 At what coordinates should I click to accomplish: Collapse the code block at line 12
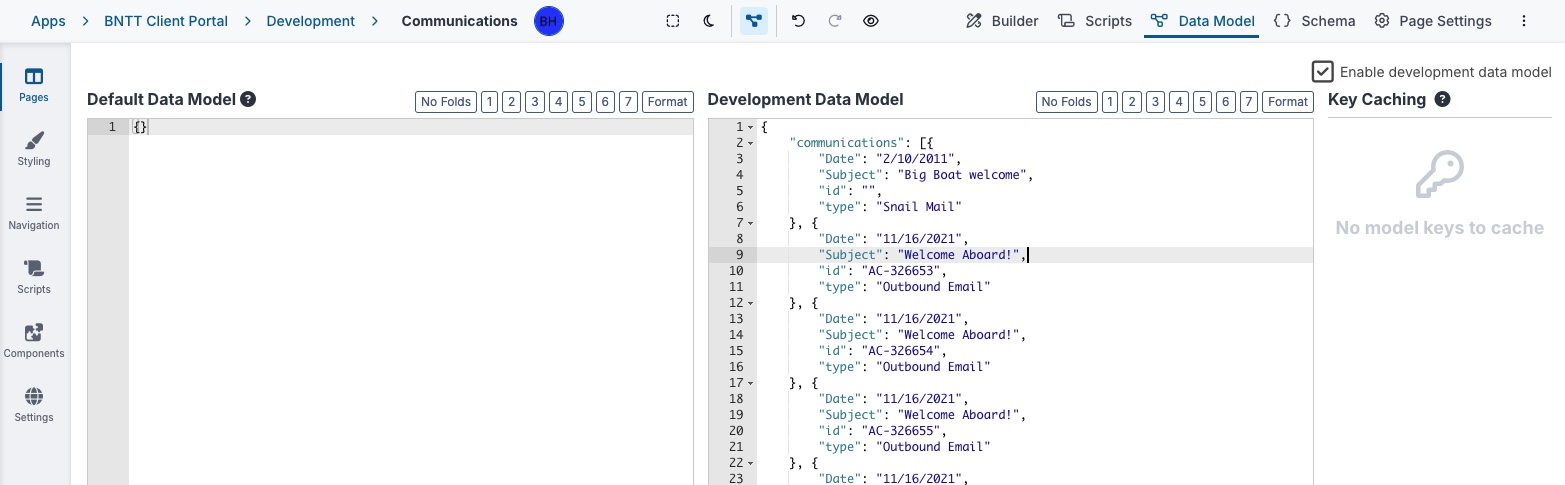pos(751,303)
